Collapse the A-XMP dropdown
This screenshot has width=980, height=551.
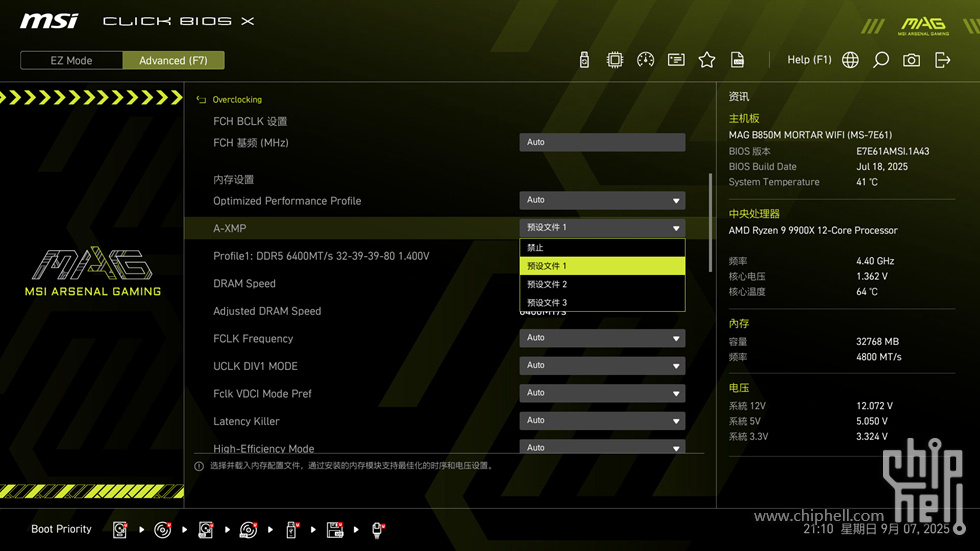click(x=602, y=228)
